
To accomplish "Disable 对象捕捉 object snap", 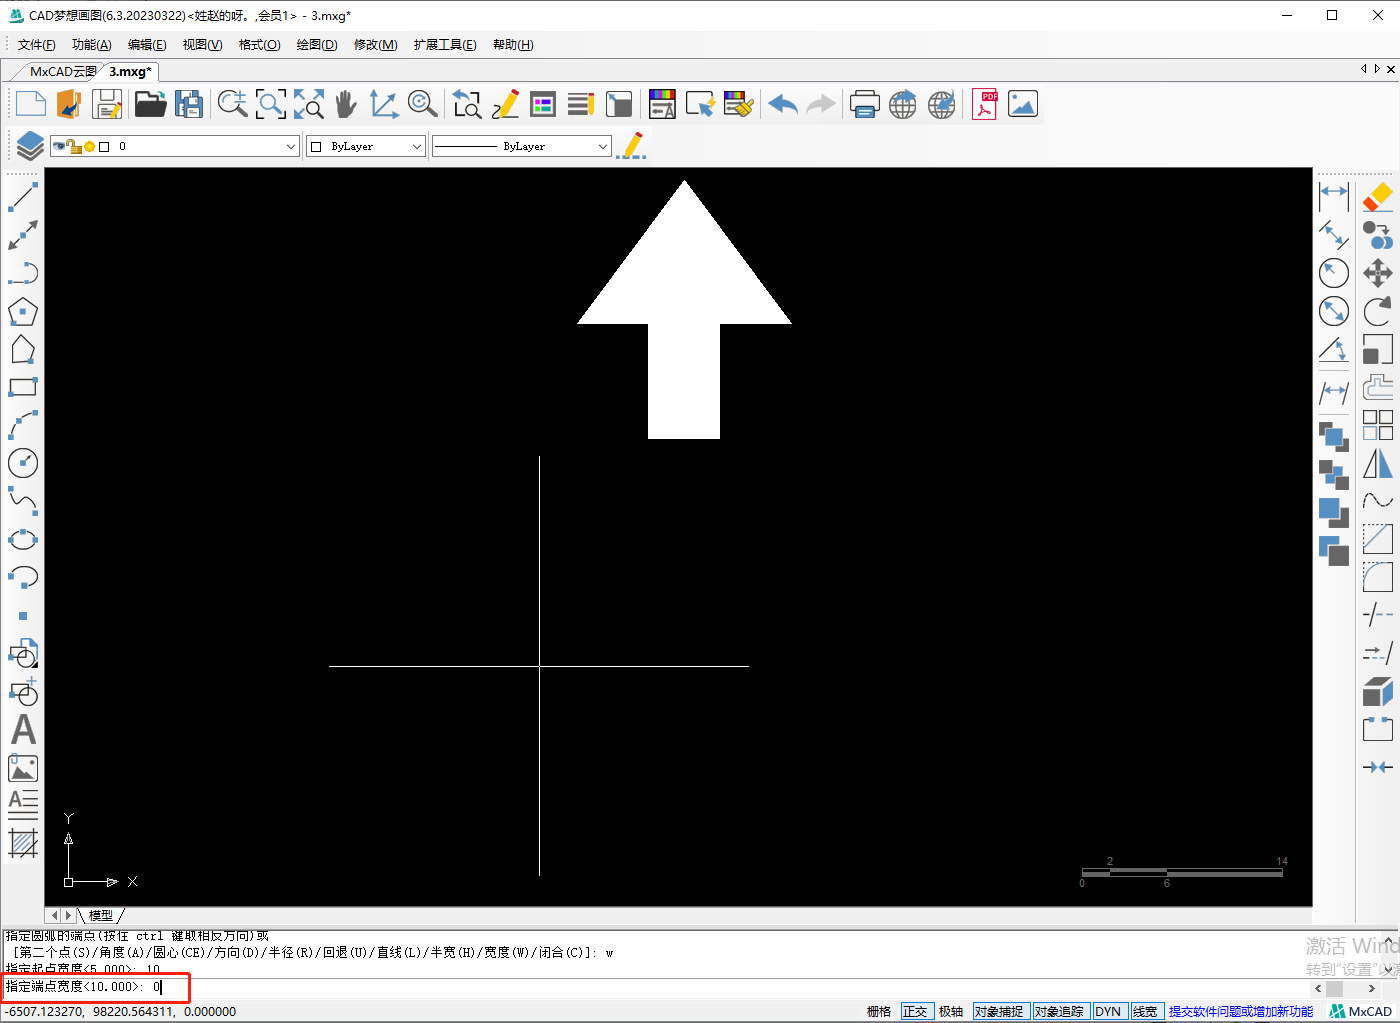I will click(1001, 1011).
